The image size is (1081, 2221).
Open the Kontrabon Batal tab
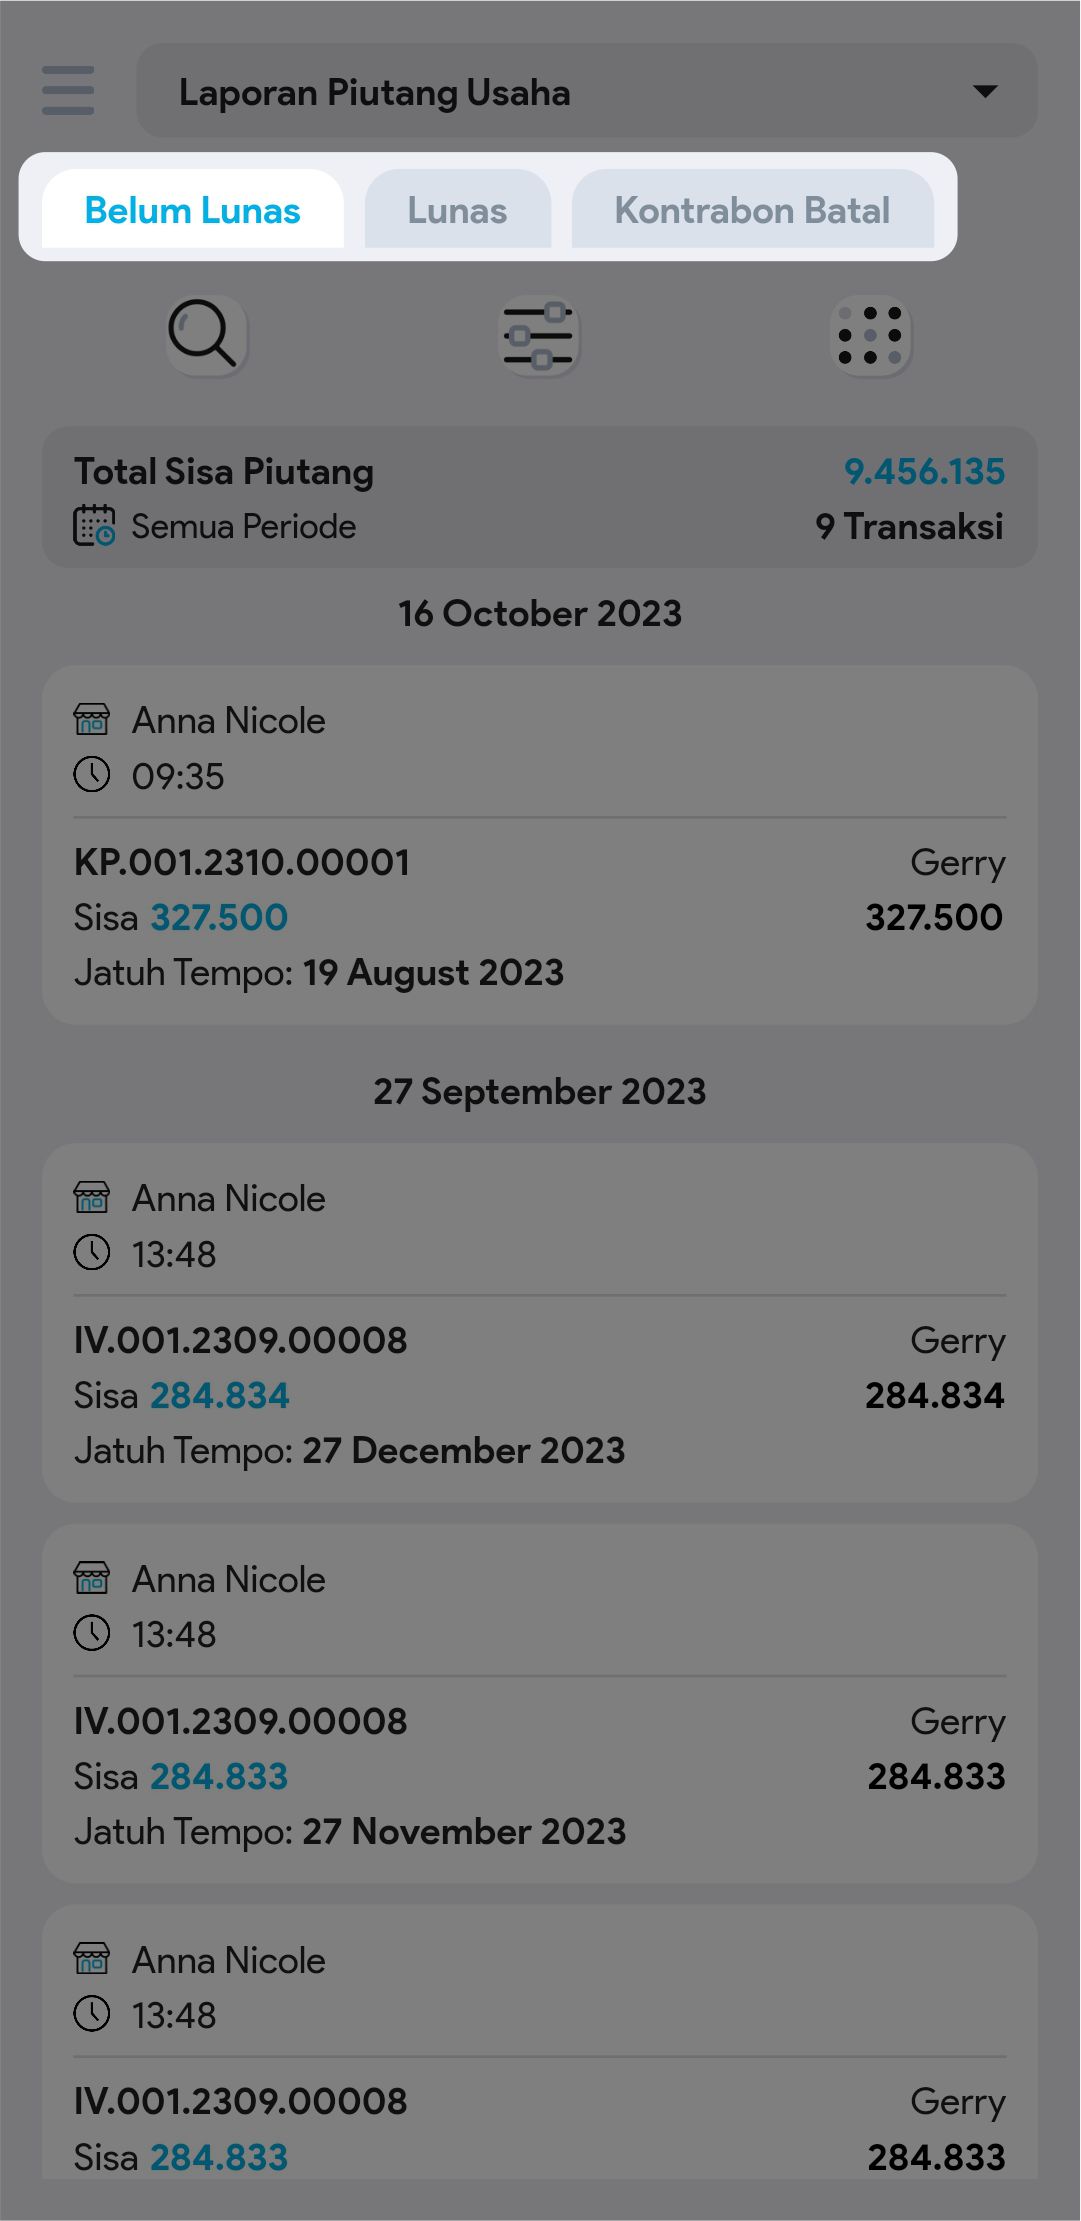(x=752, y=210)
